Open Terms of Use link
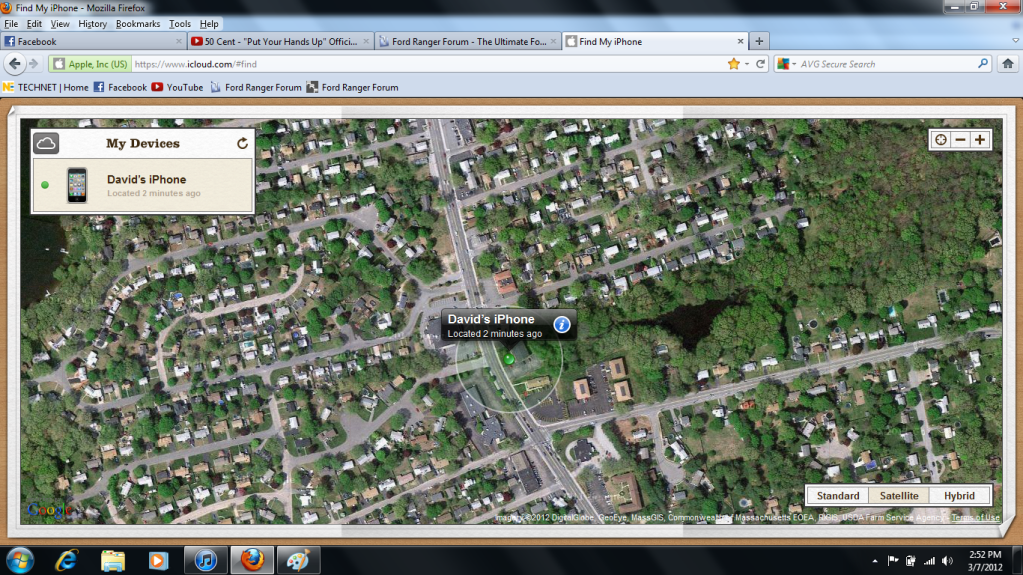The height and width of the screenshot is (575, 1023). click(x=975, y=518)
